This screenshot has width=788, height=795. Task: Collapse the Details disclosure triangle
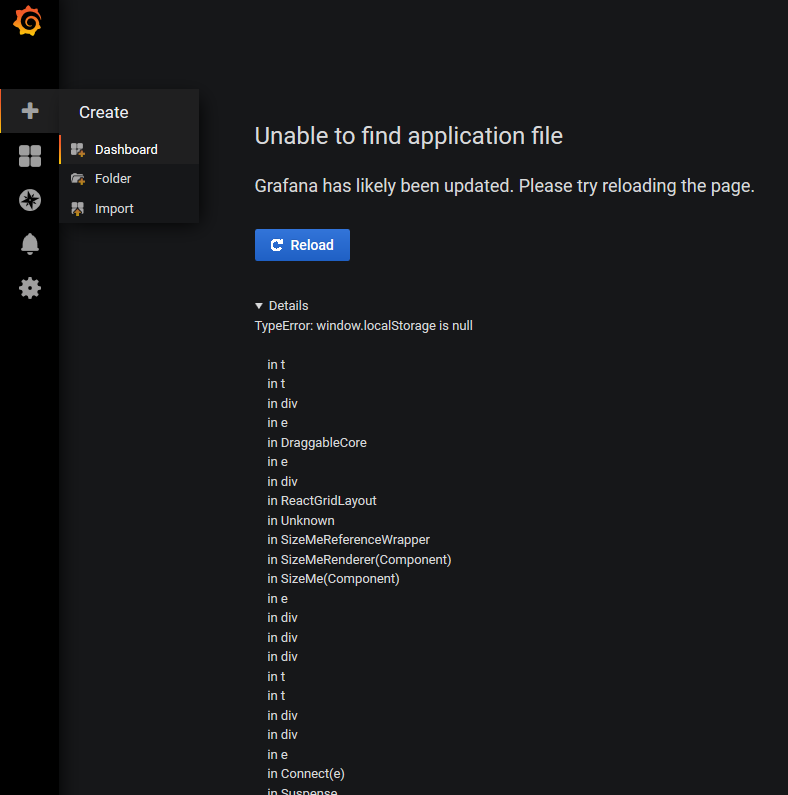[259, 306]
